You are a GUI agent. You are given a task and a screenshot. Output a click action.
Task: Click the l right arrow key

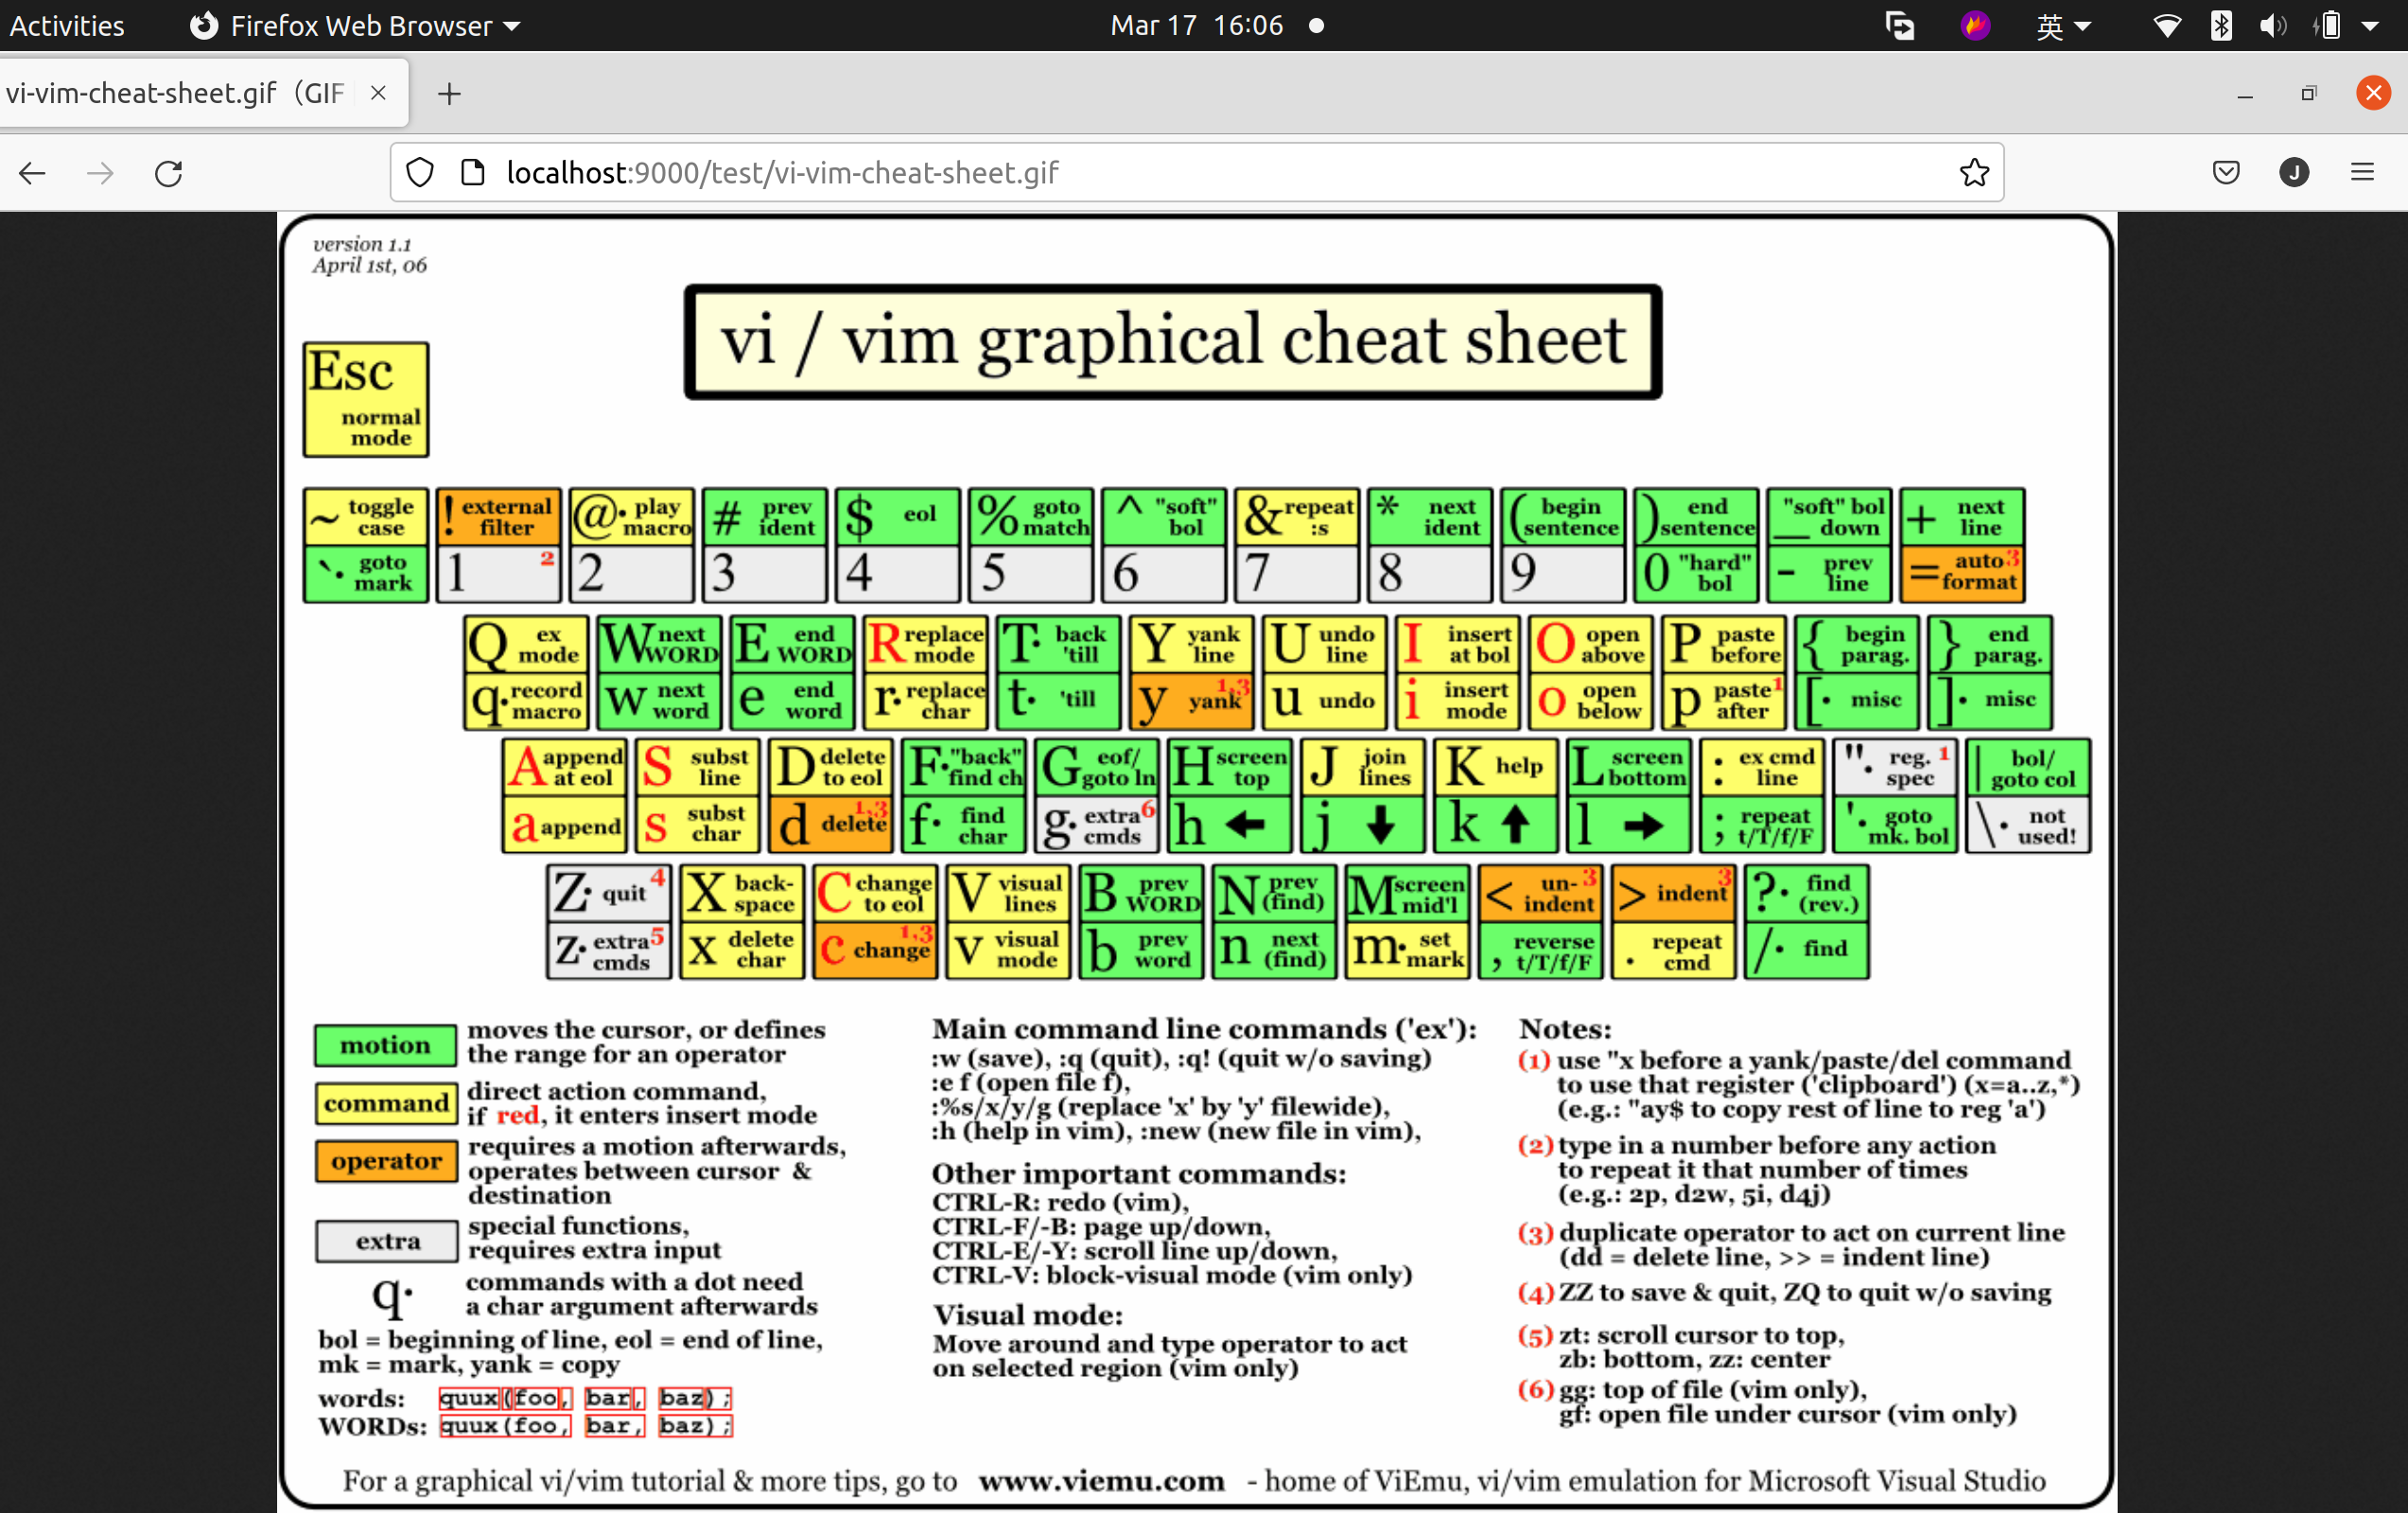click(x=1629, y=824)
